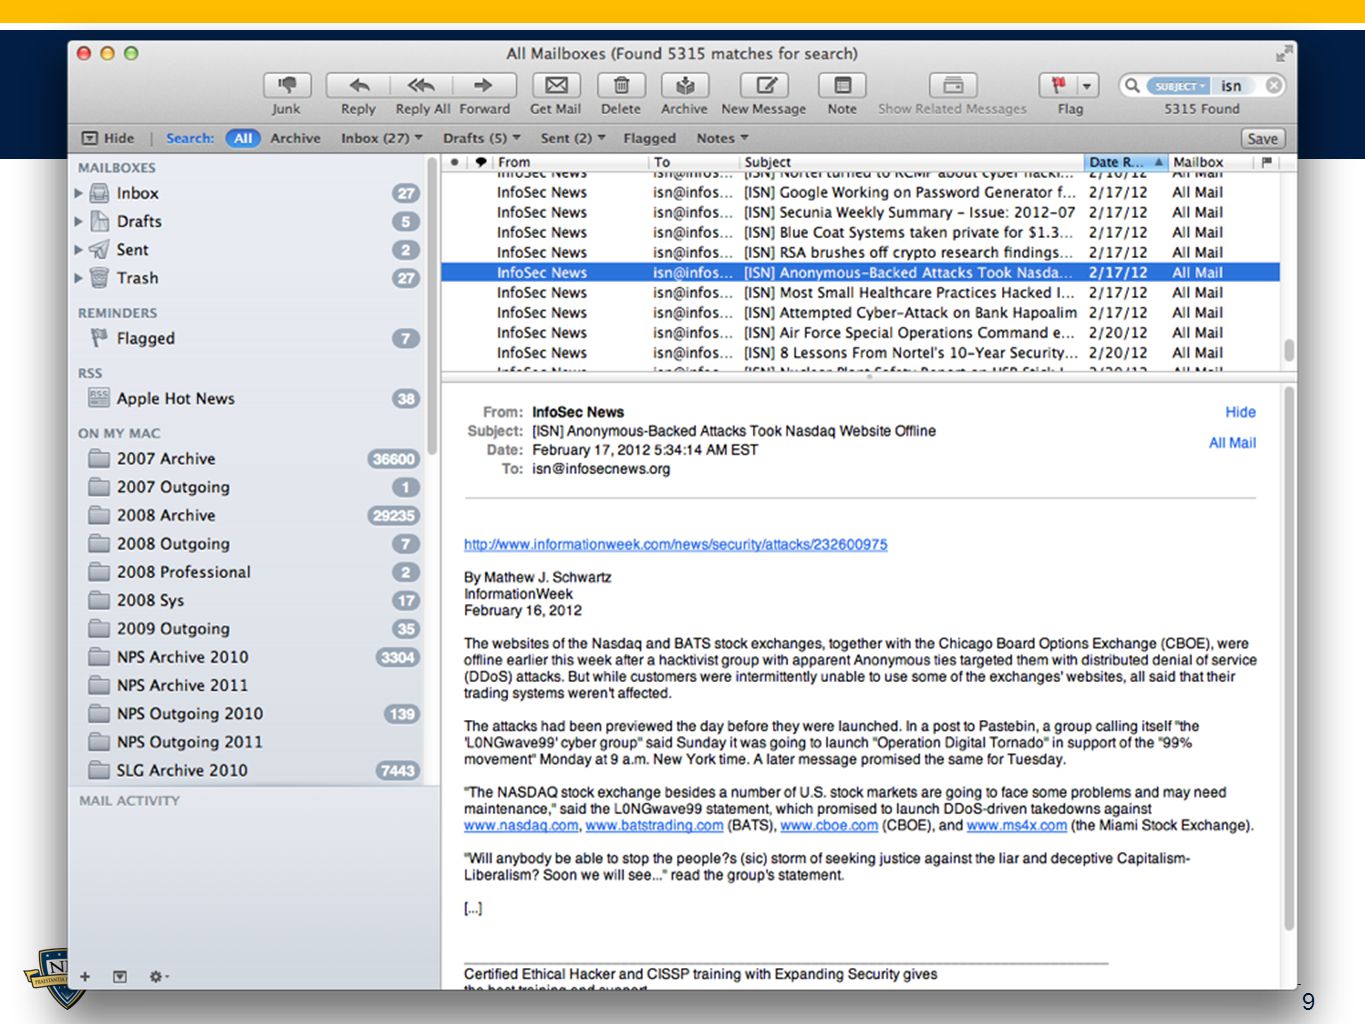Sort by Date Received column
This screenshot has width=1365, height=1024.
1125,162
